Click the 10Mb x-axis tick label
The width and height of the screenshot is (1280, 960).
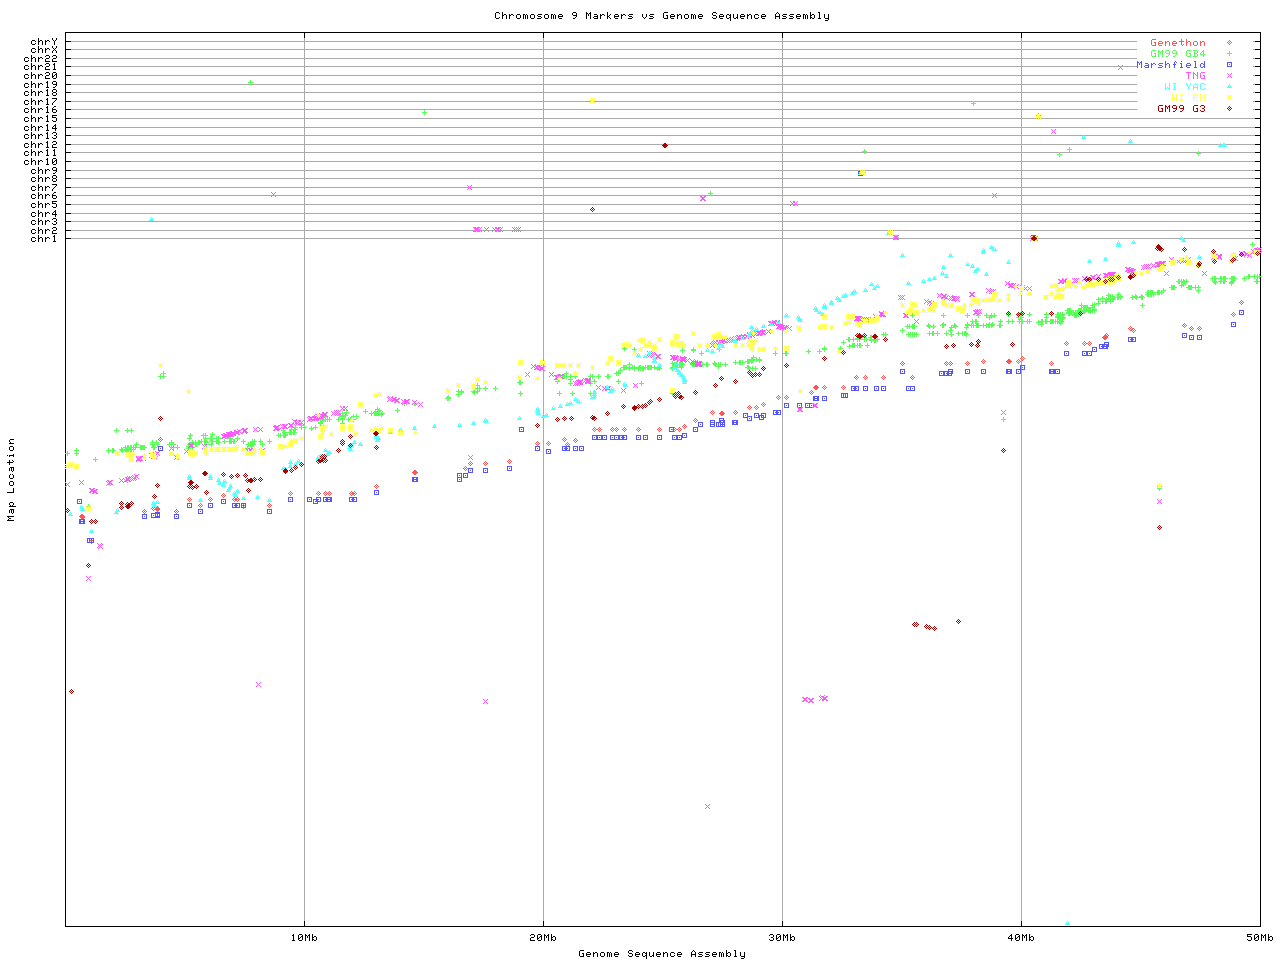(304, 938)
